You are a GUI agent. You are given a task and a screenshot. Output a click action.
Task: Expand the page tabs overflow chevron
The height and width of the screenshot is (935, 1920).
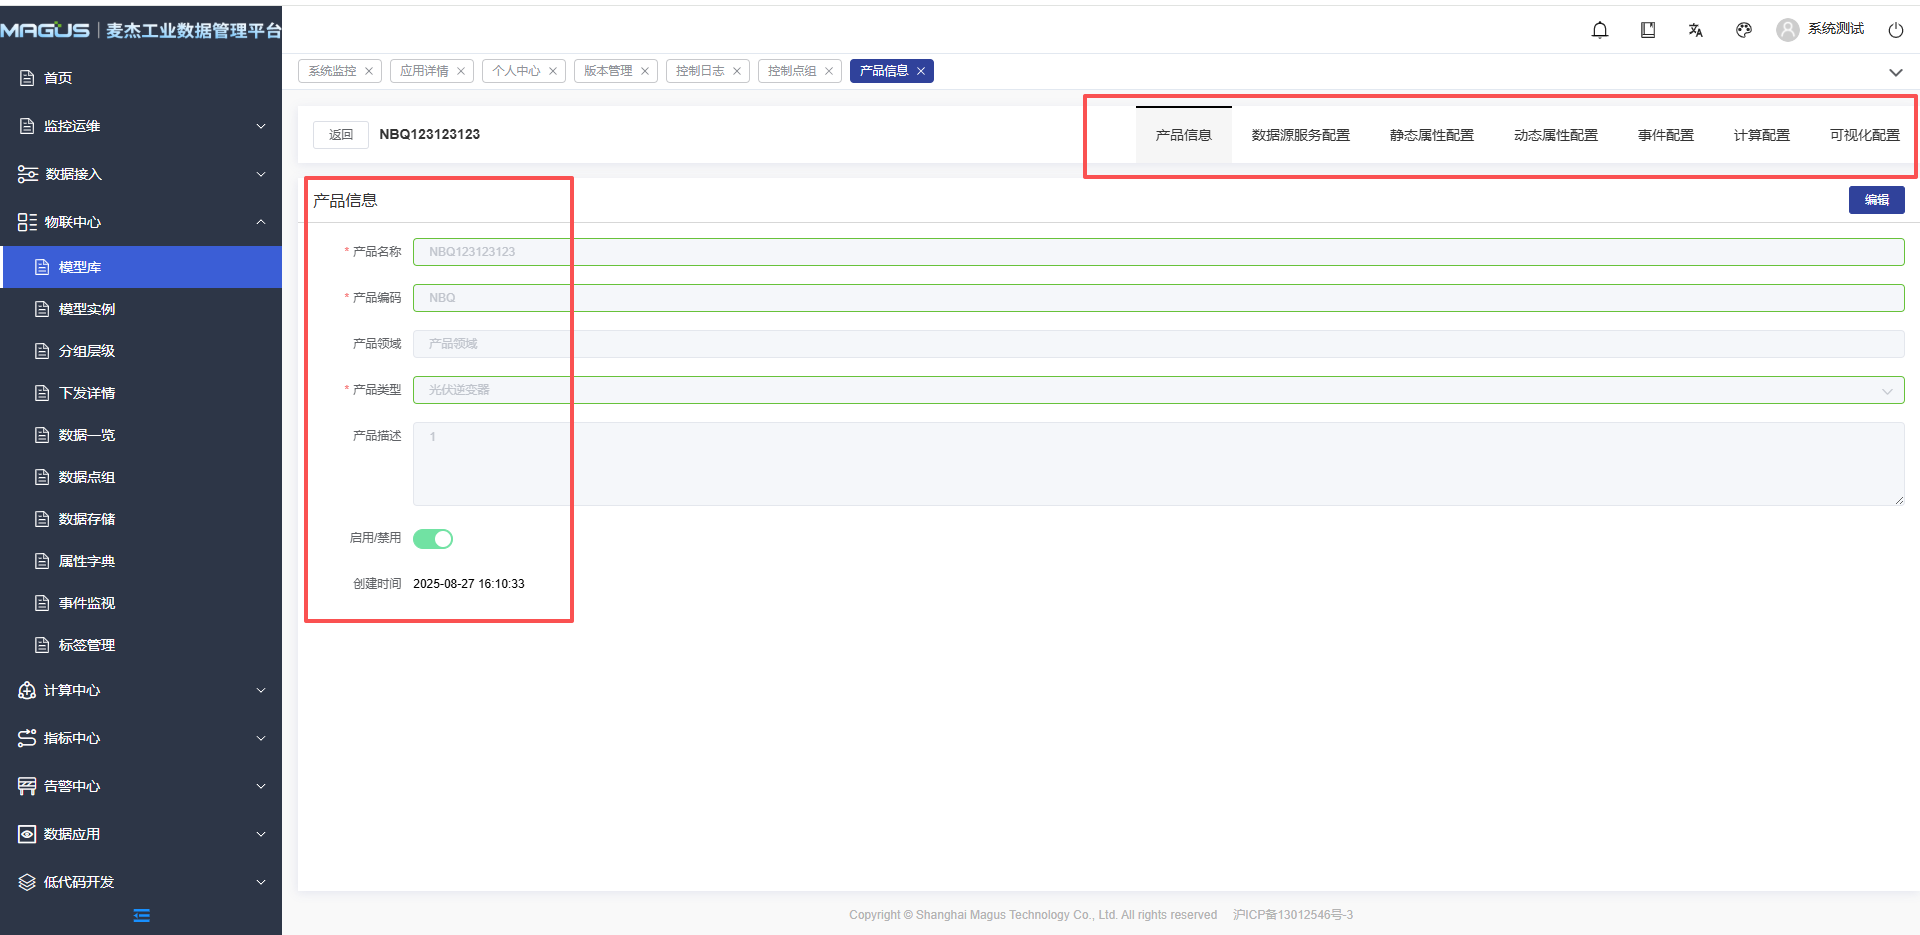pos(1895,72)
